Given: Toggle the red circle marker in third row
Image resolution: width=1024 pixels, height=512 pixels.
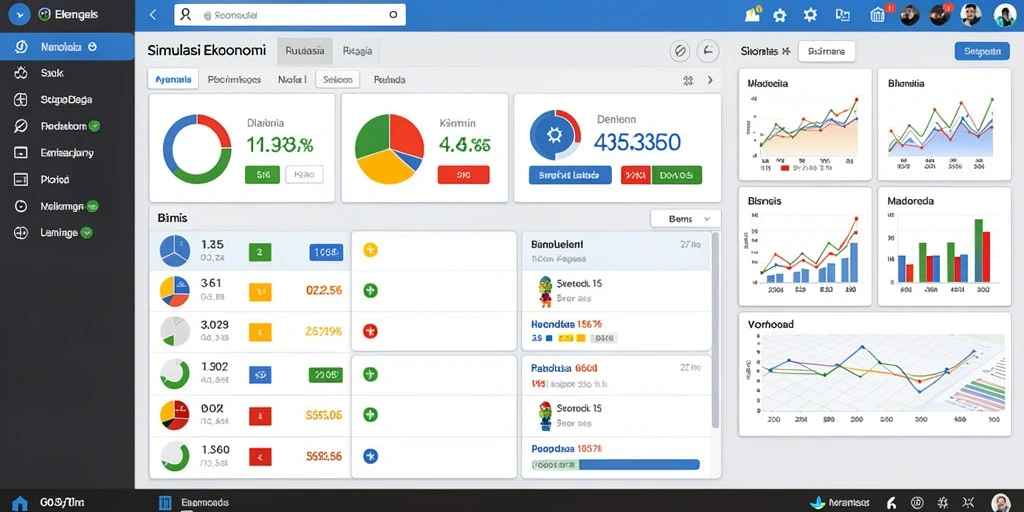Looking at the screenshot, I should 370,331.
